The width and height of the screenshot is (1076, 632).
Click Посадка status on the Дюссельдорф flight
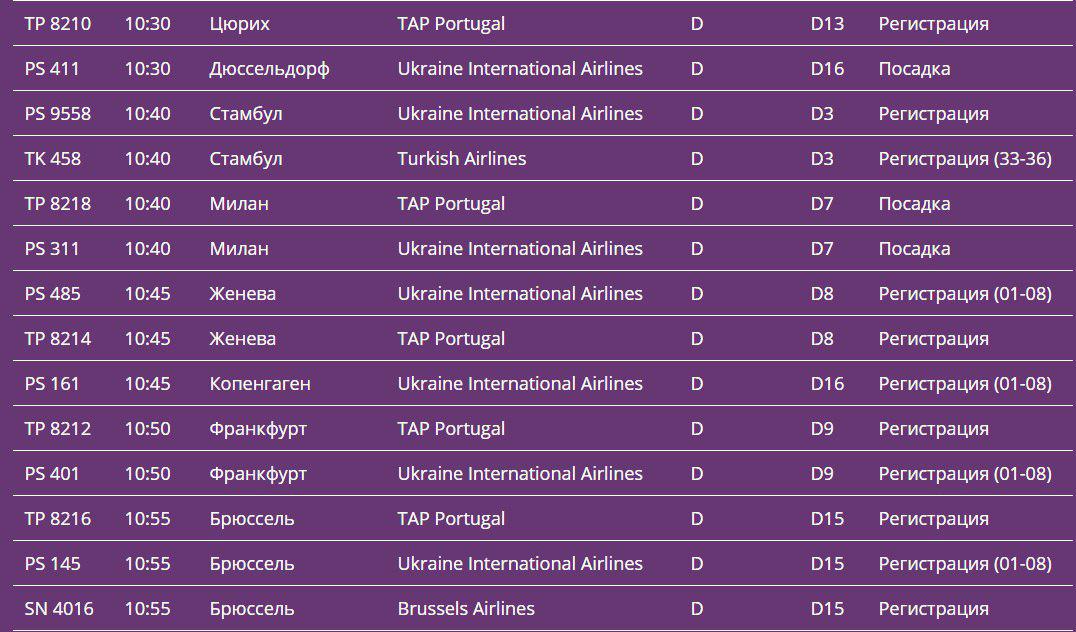tap(914, 69)
